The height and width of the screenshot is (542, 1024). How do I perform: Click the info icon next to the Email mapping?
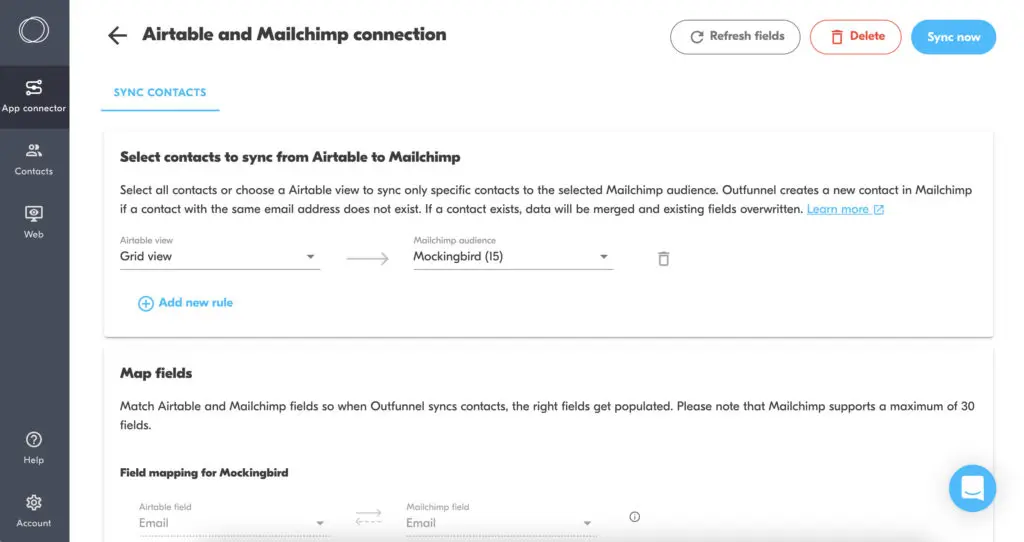click(x=634, y=517)
